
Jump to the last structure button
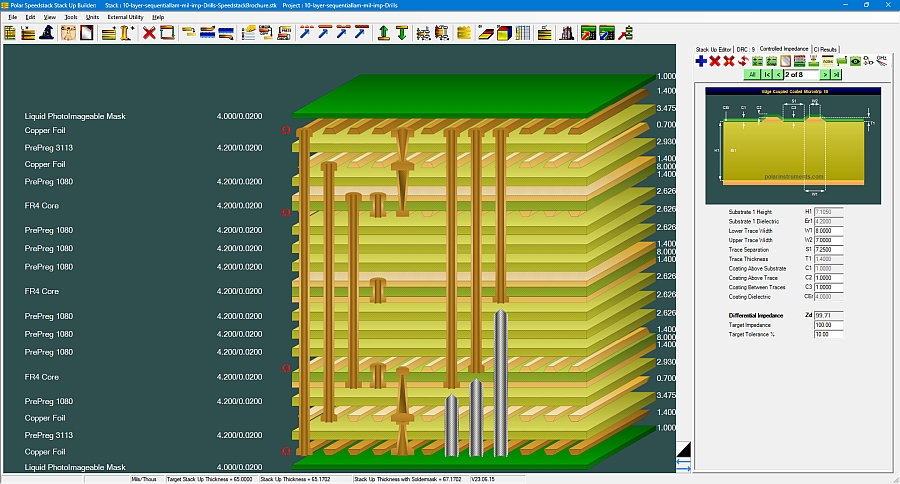(x=836, y=75)
